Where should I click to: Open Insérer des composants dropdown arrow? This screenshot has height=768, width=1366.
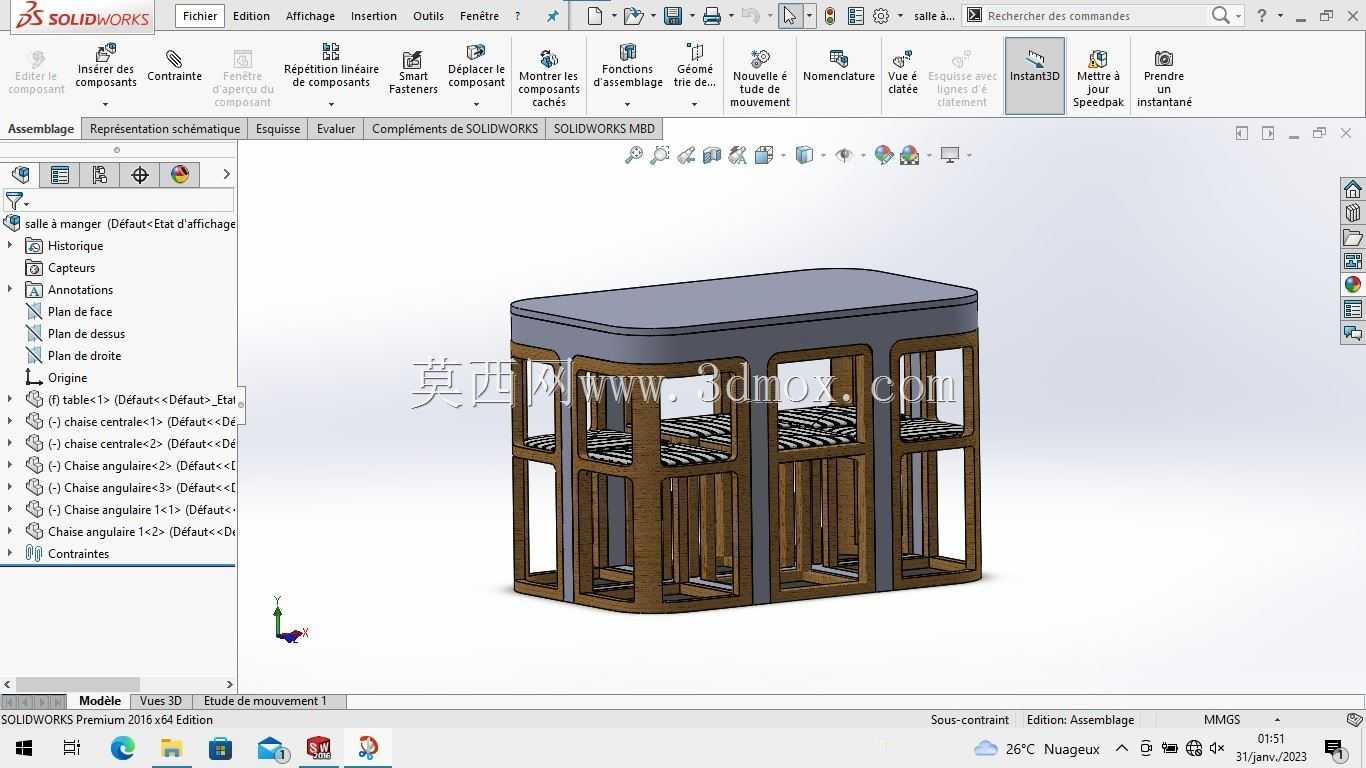(106, 104)
